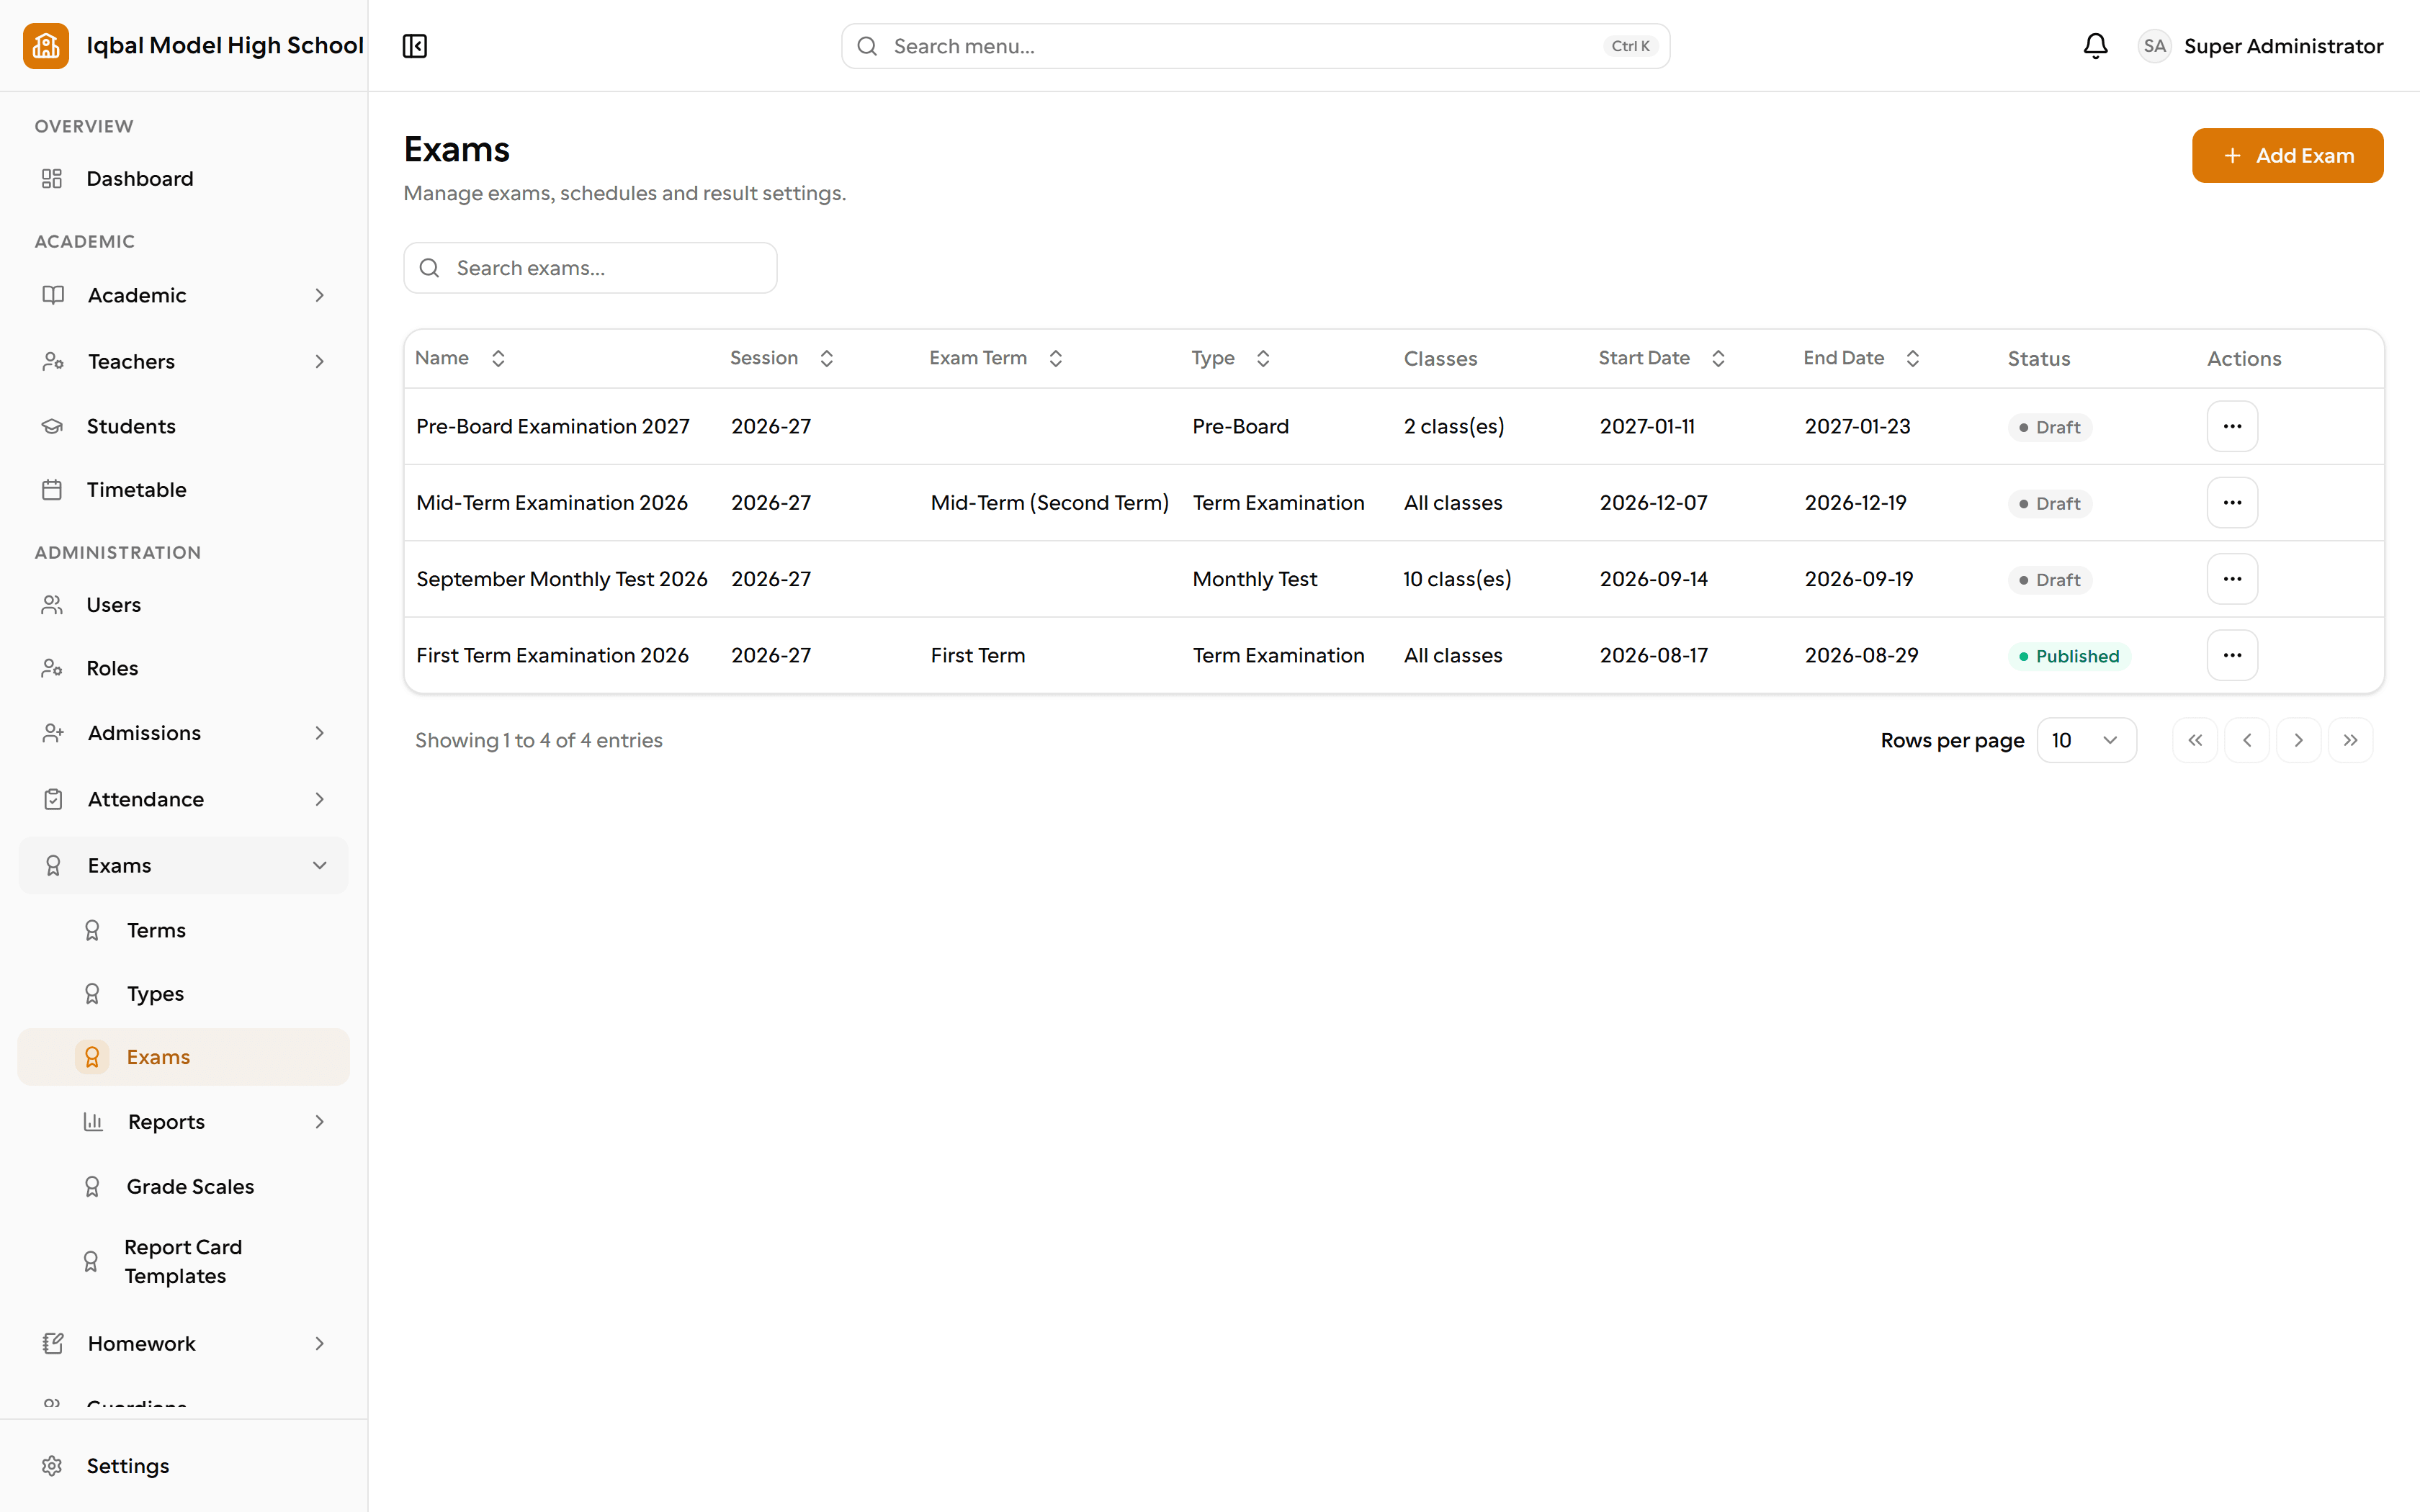Click the Dashboard grid icon
2420x1512 pixels.
pyautogui.click(x=52, y=179)
